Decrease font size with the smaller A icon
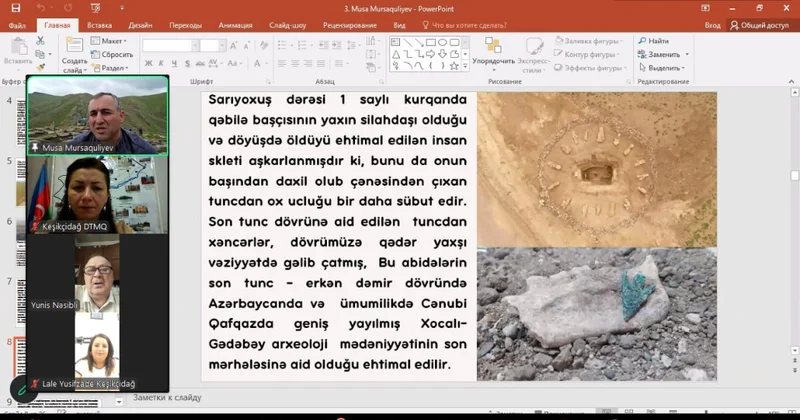800x420 pixels. (x=246, y=46)
